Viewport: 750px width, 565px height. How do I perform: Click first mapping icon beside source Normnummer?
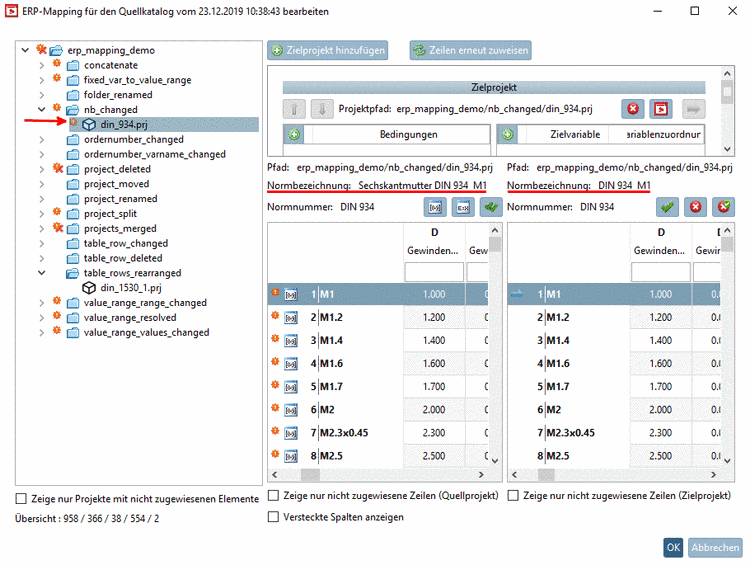click(435, 207)
